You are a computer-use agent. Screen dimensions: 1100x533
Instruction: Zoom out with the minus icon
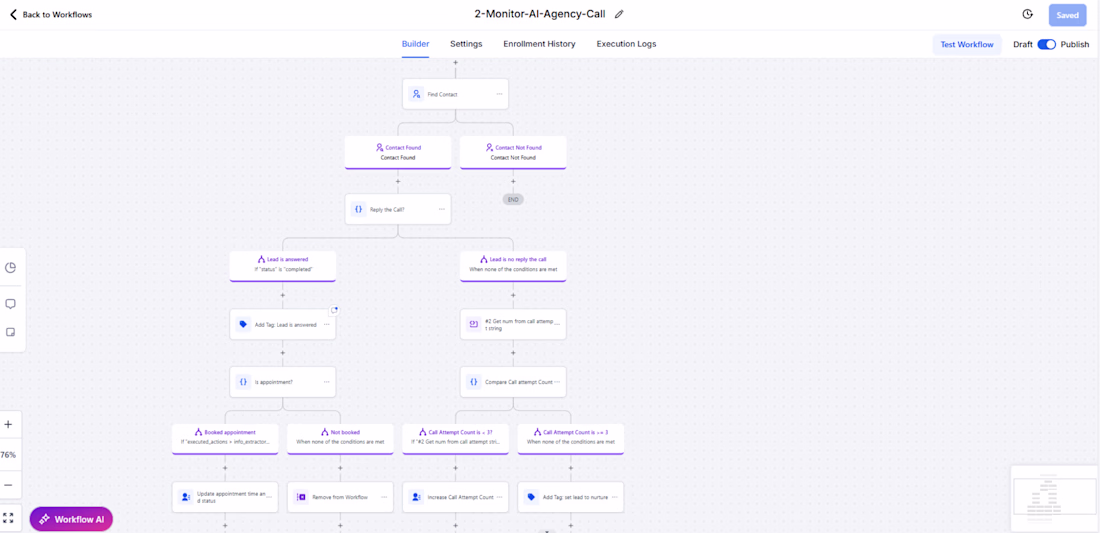[9, 485]
